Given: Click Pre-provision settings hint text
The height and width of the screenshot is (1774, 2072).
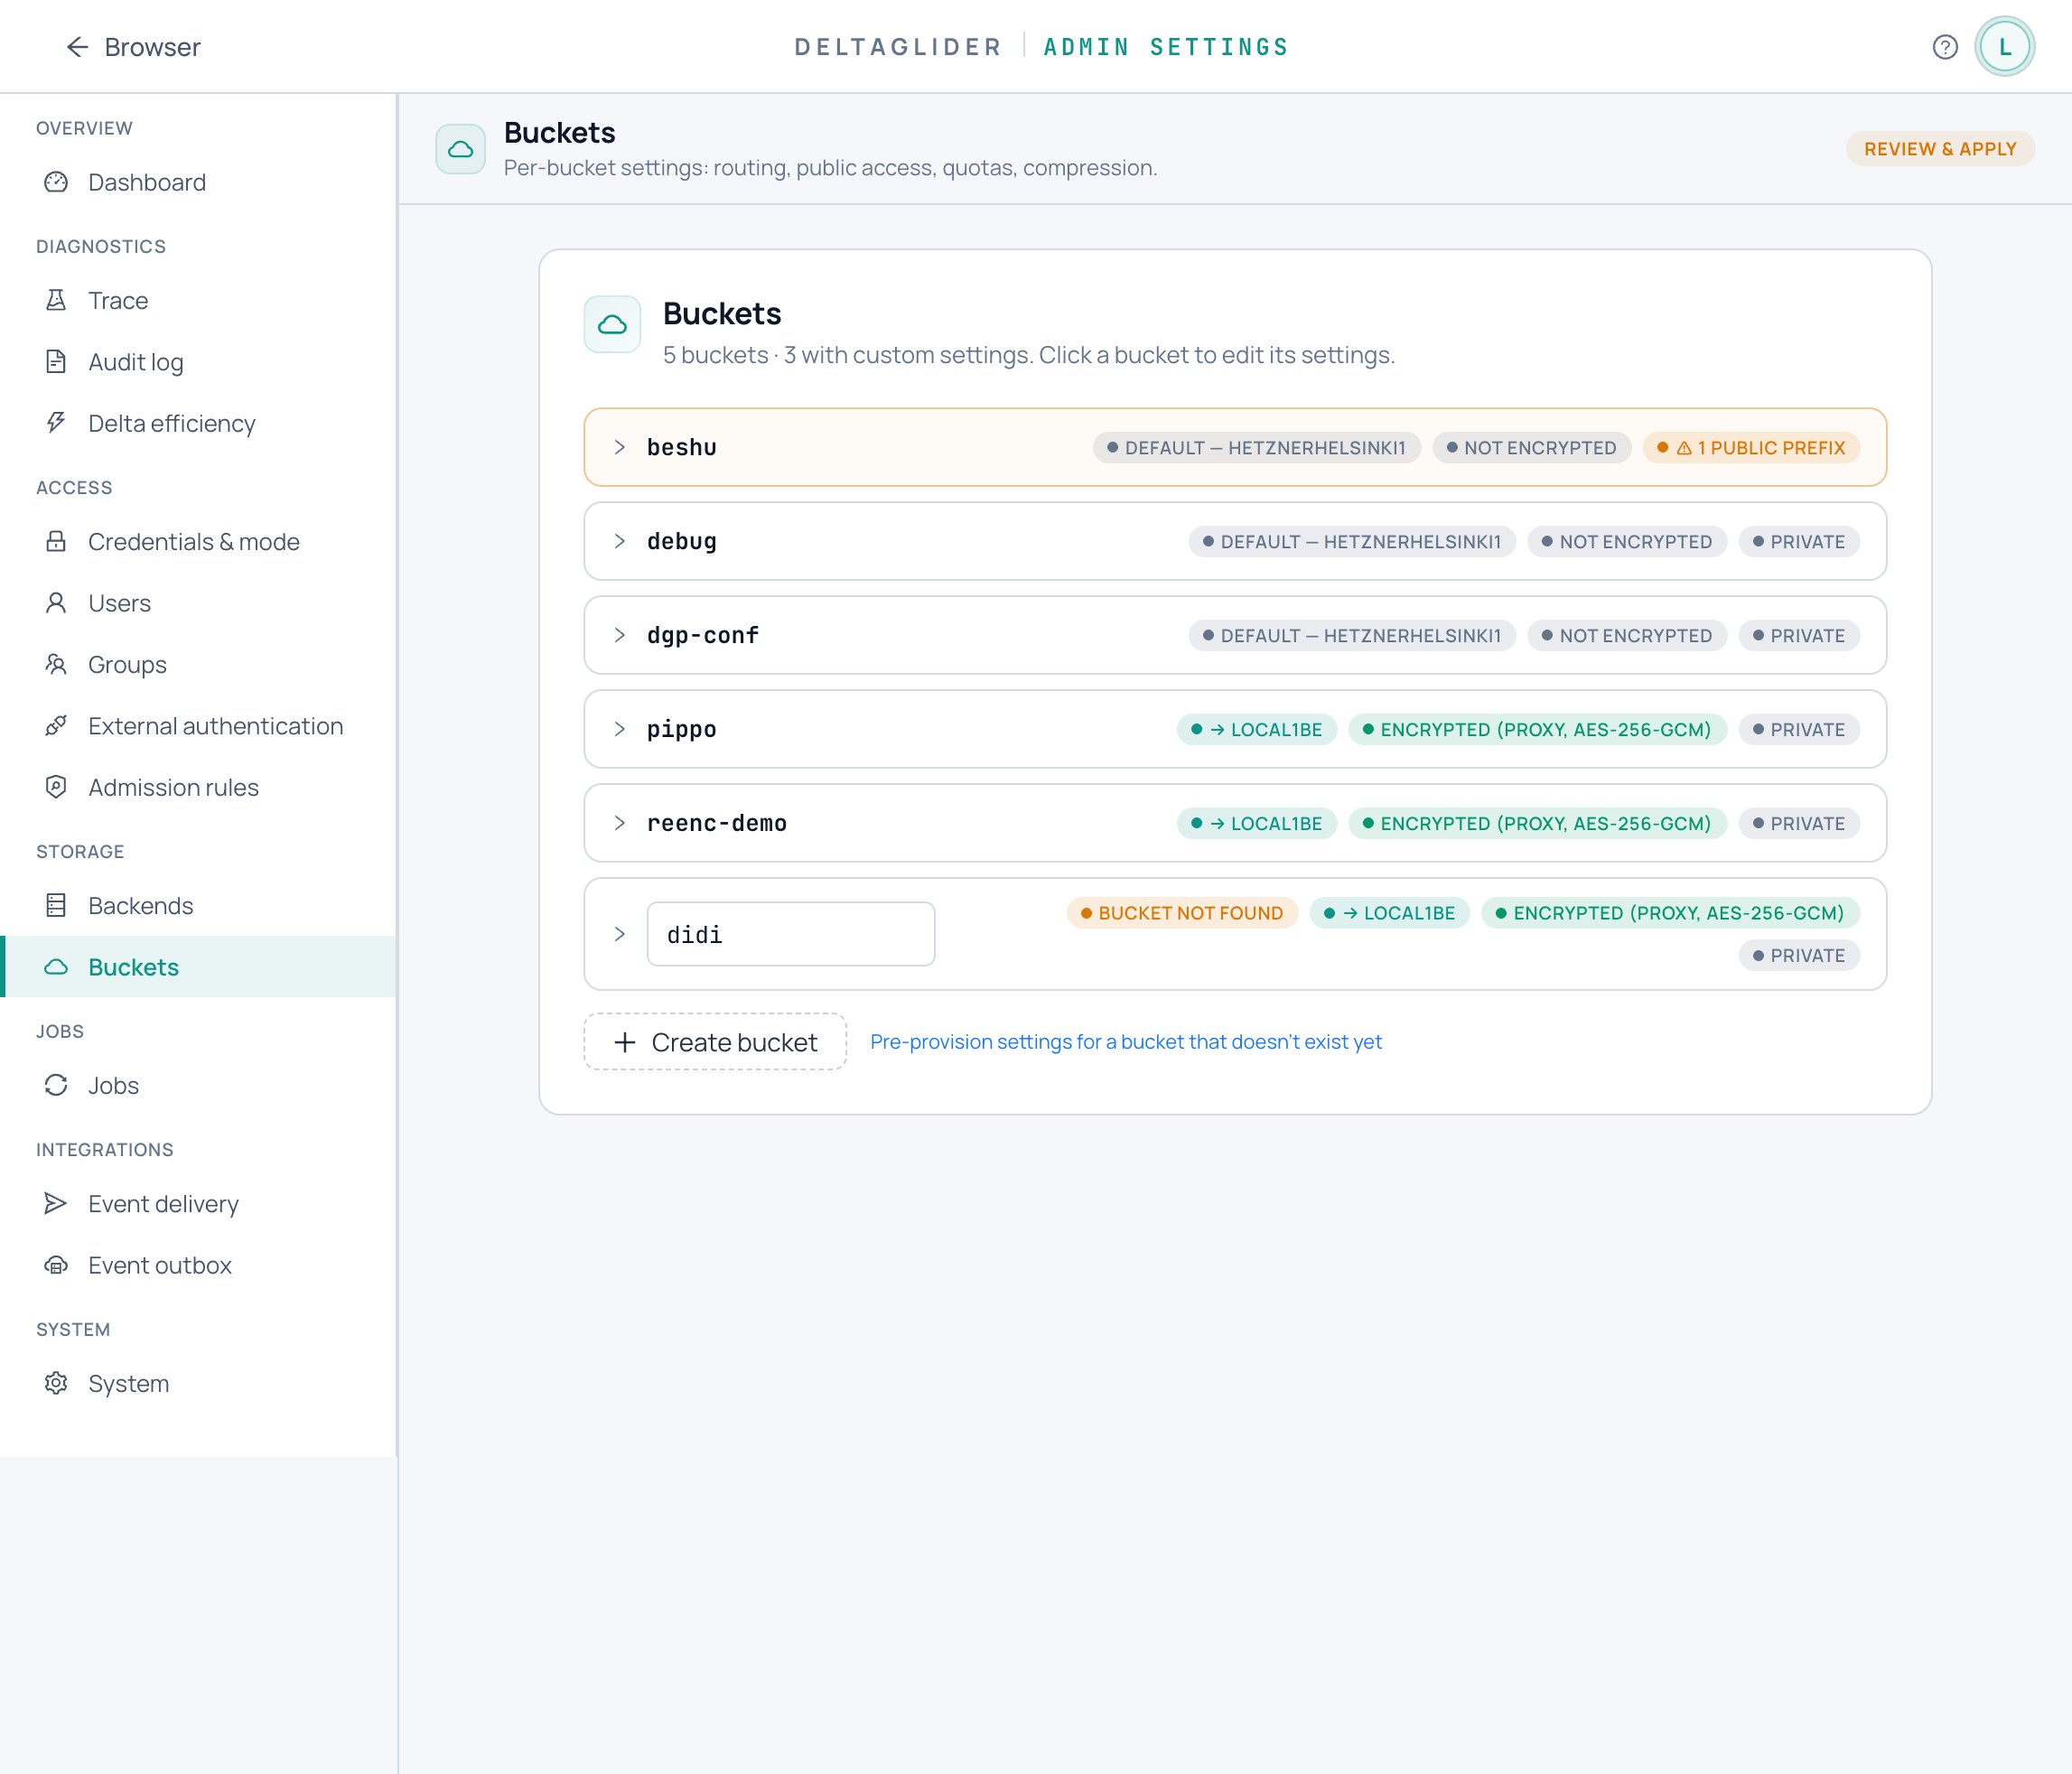Looking at the screenshot, I should [1126, 1042].
